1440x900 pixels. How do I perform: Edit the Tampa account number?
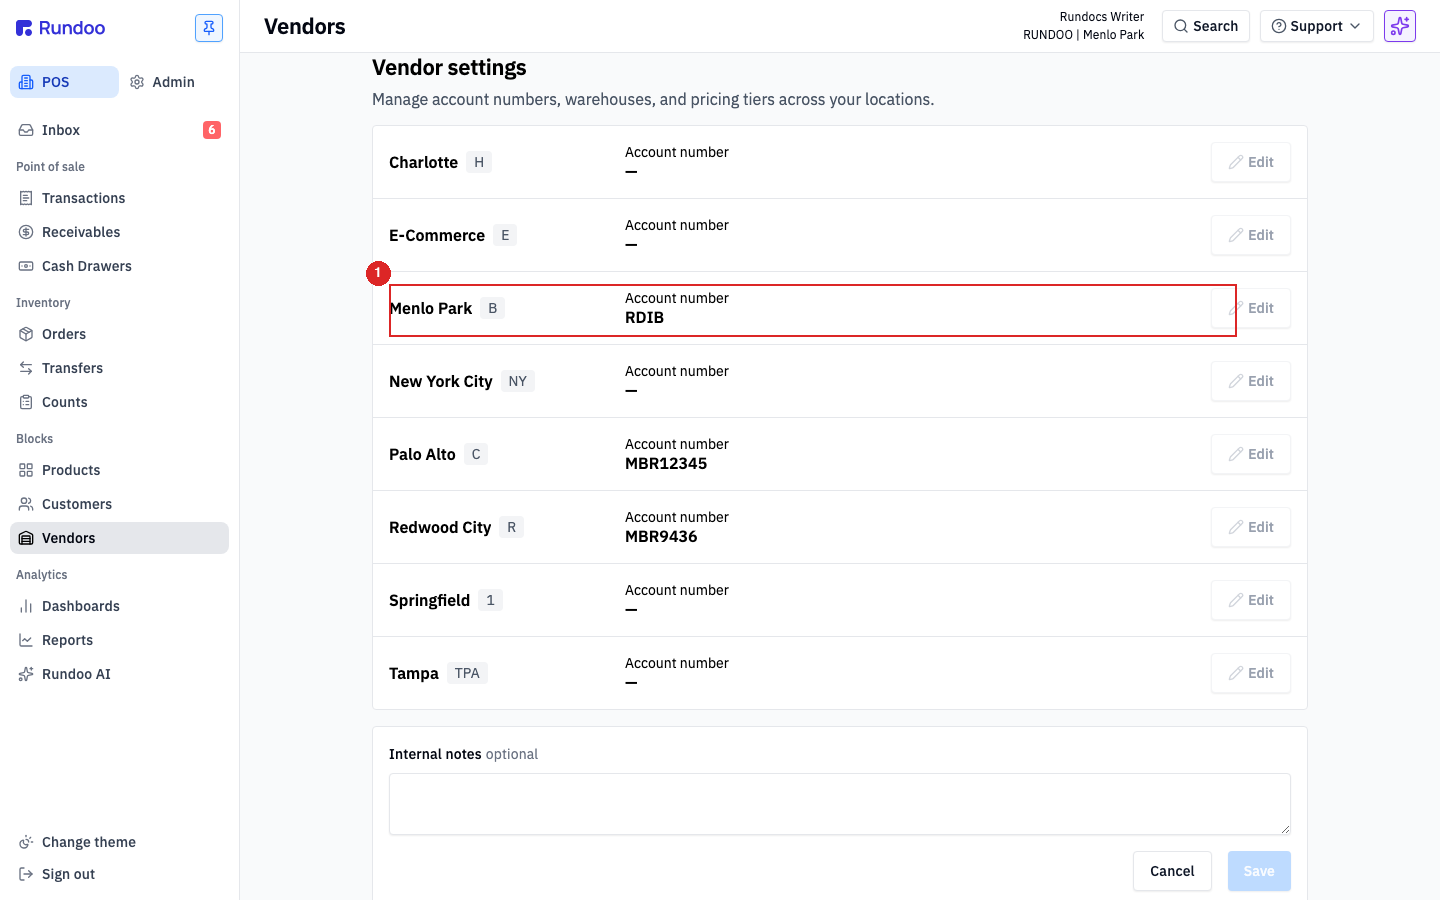1251,673
